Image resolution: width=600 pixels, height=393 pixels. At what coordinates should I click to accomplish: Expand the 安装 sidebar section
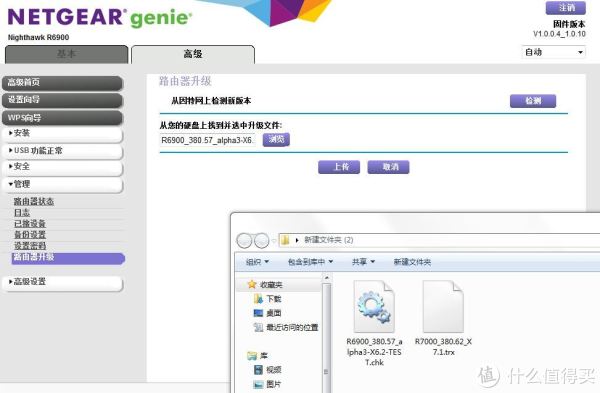pos(62,134)
